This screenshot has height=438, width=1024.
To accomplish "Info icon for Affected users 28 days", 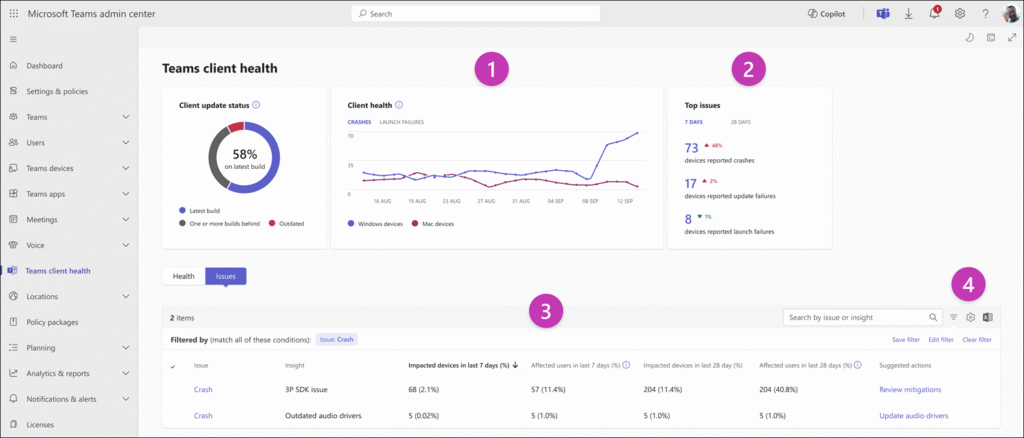I will [x=858, y=366].
